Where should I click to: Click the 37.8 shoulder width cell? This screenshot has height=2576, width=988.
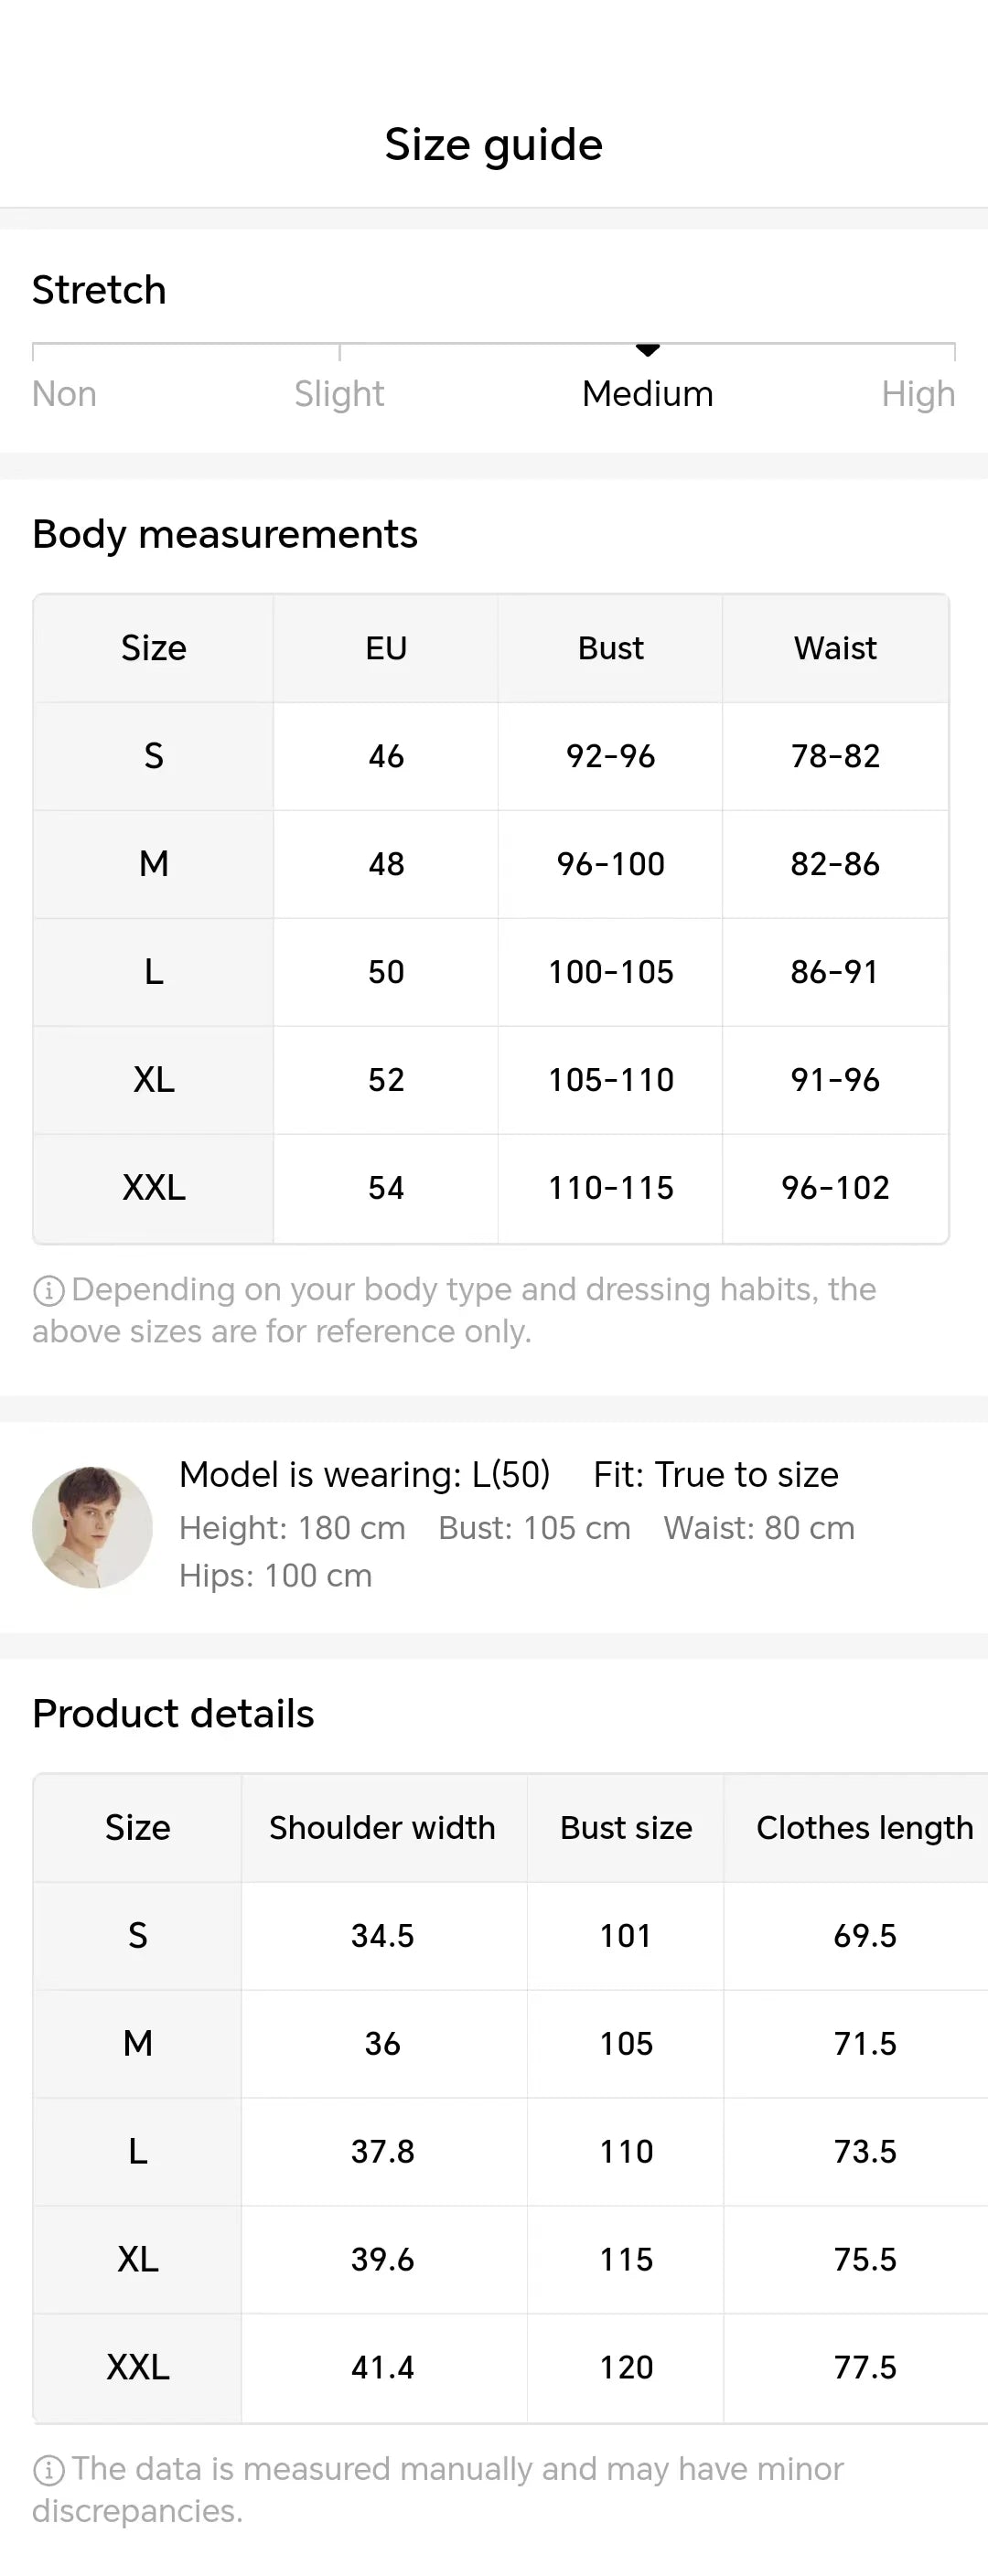(382, 2152)
